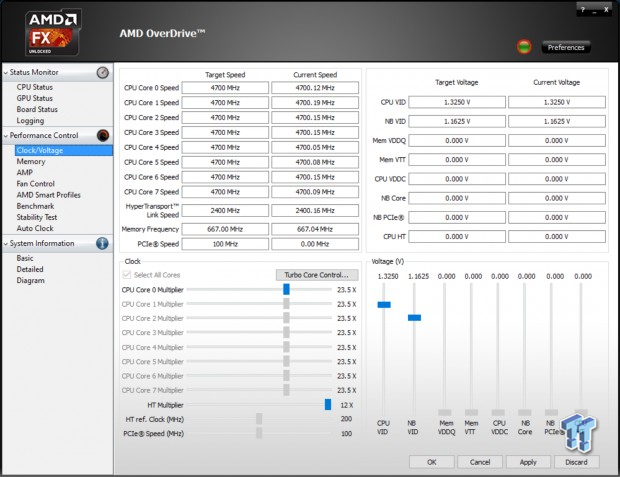Collapse the Status Monitor section
Viewport: 620px width, 477px height.
coord(5,72)
